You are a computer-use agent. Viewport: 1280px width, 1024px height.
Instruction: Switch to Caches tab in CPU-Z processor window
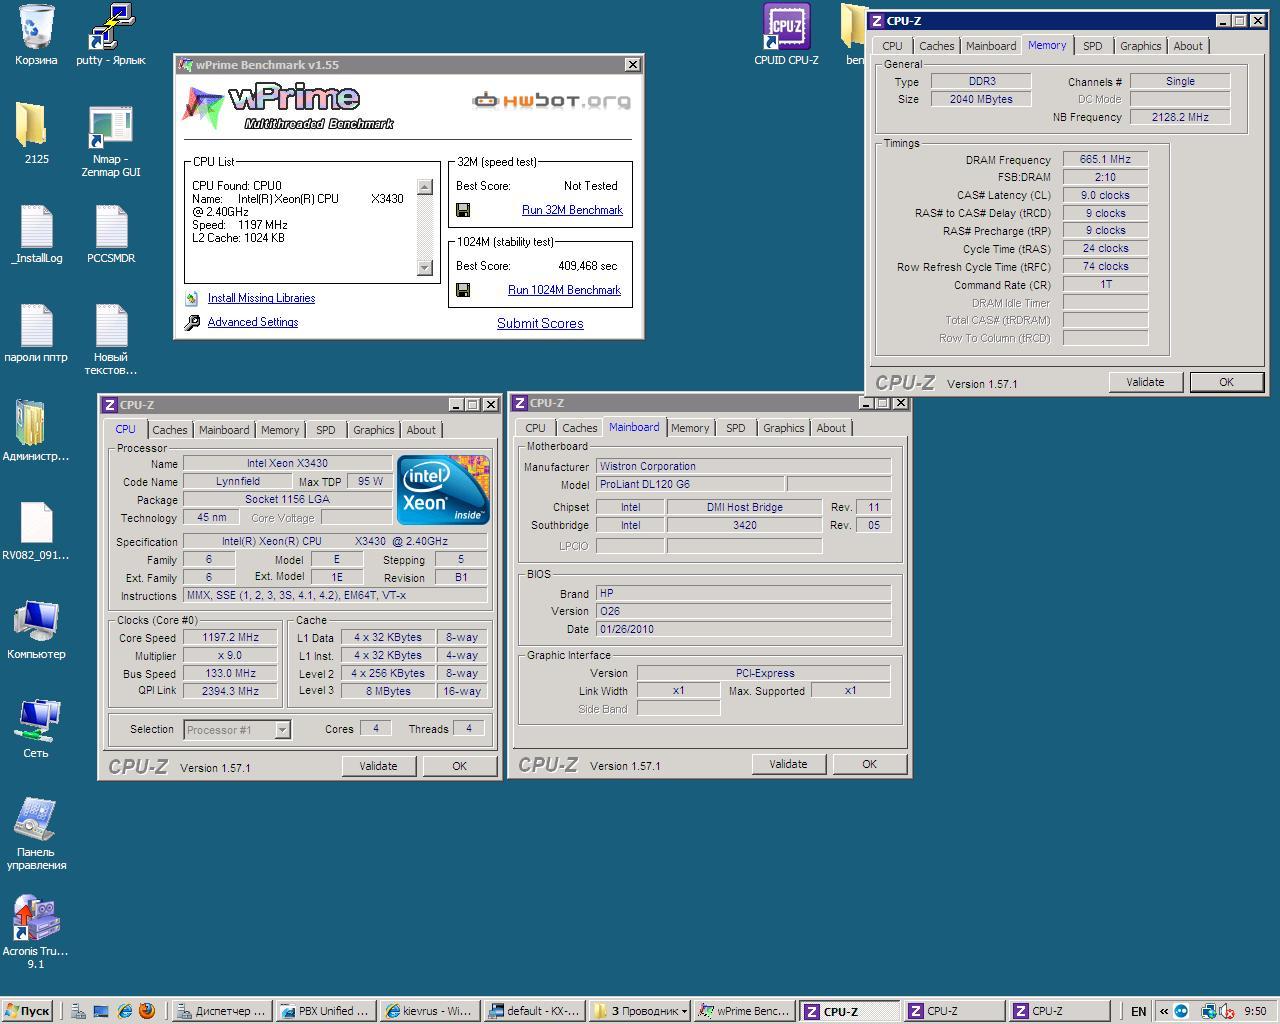point(169,430)
